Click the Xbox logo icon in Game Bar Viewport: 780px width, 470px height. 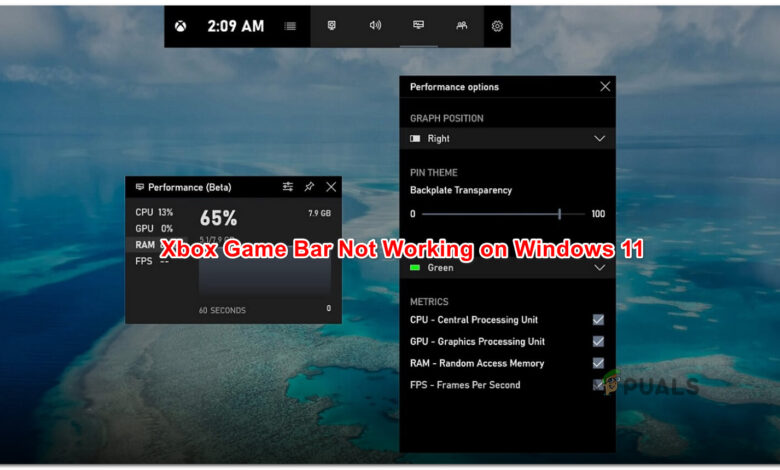(x=181, y=26)
